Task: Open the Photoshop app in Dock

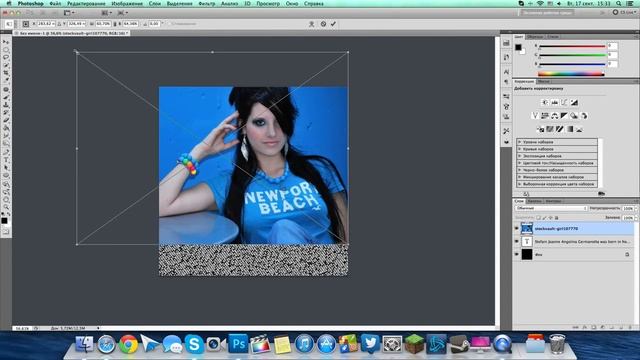Action: coord(238,344)
